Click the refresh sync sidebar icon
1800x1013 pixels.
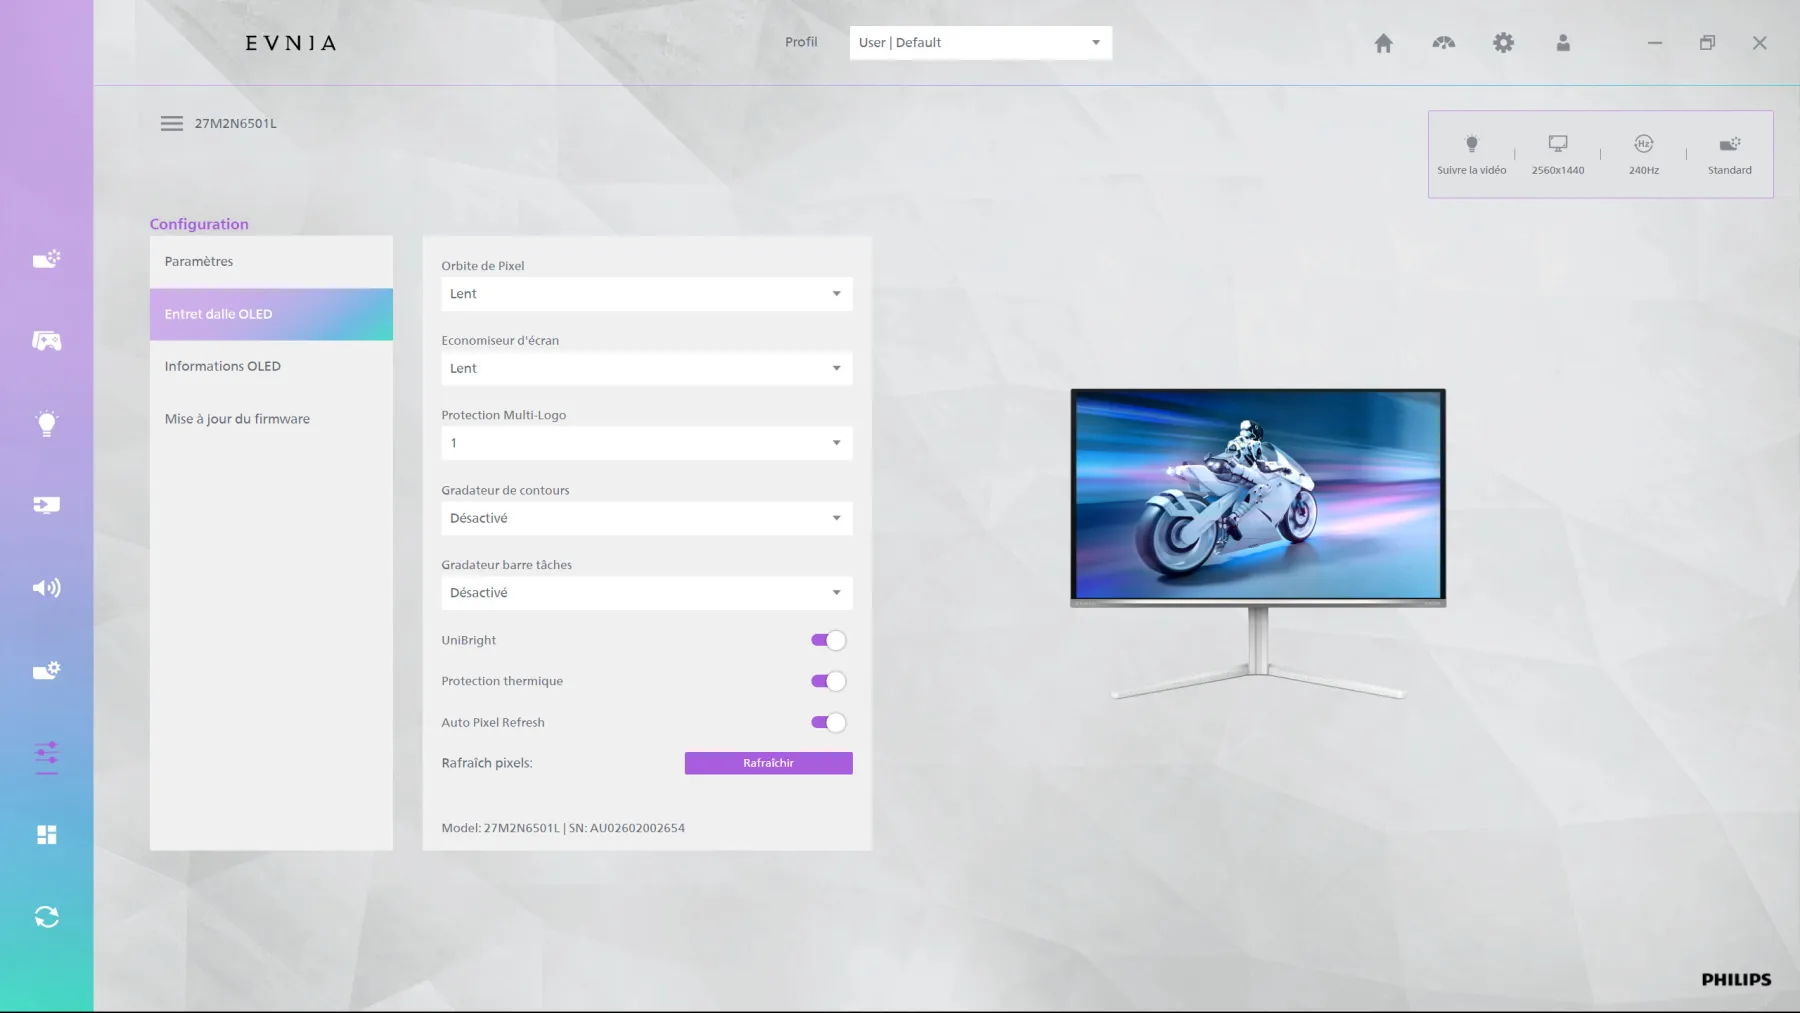[x=46, y=917]
